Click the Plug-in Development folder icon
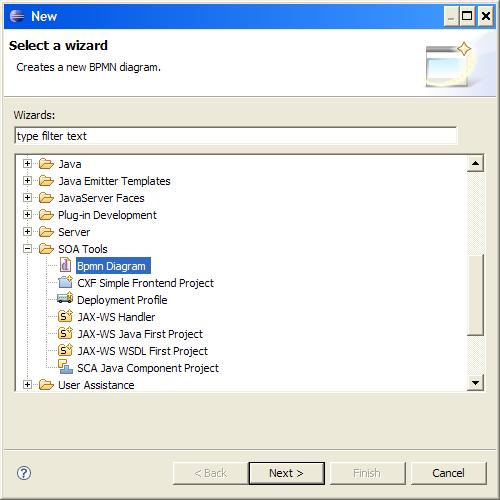Viewport: 500px width, 500px height. click(46, 215)
